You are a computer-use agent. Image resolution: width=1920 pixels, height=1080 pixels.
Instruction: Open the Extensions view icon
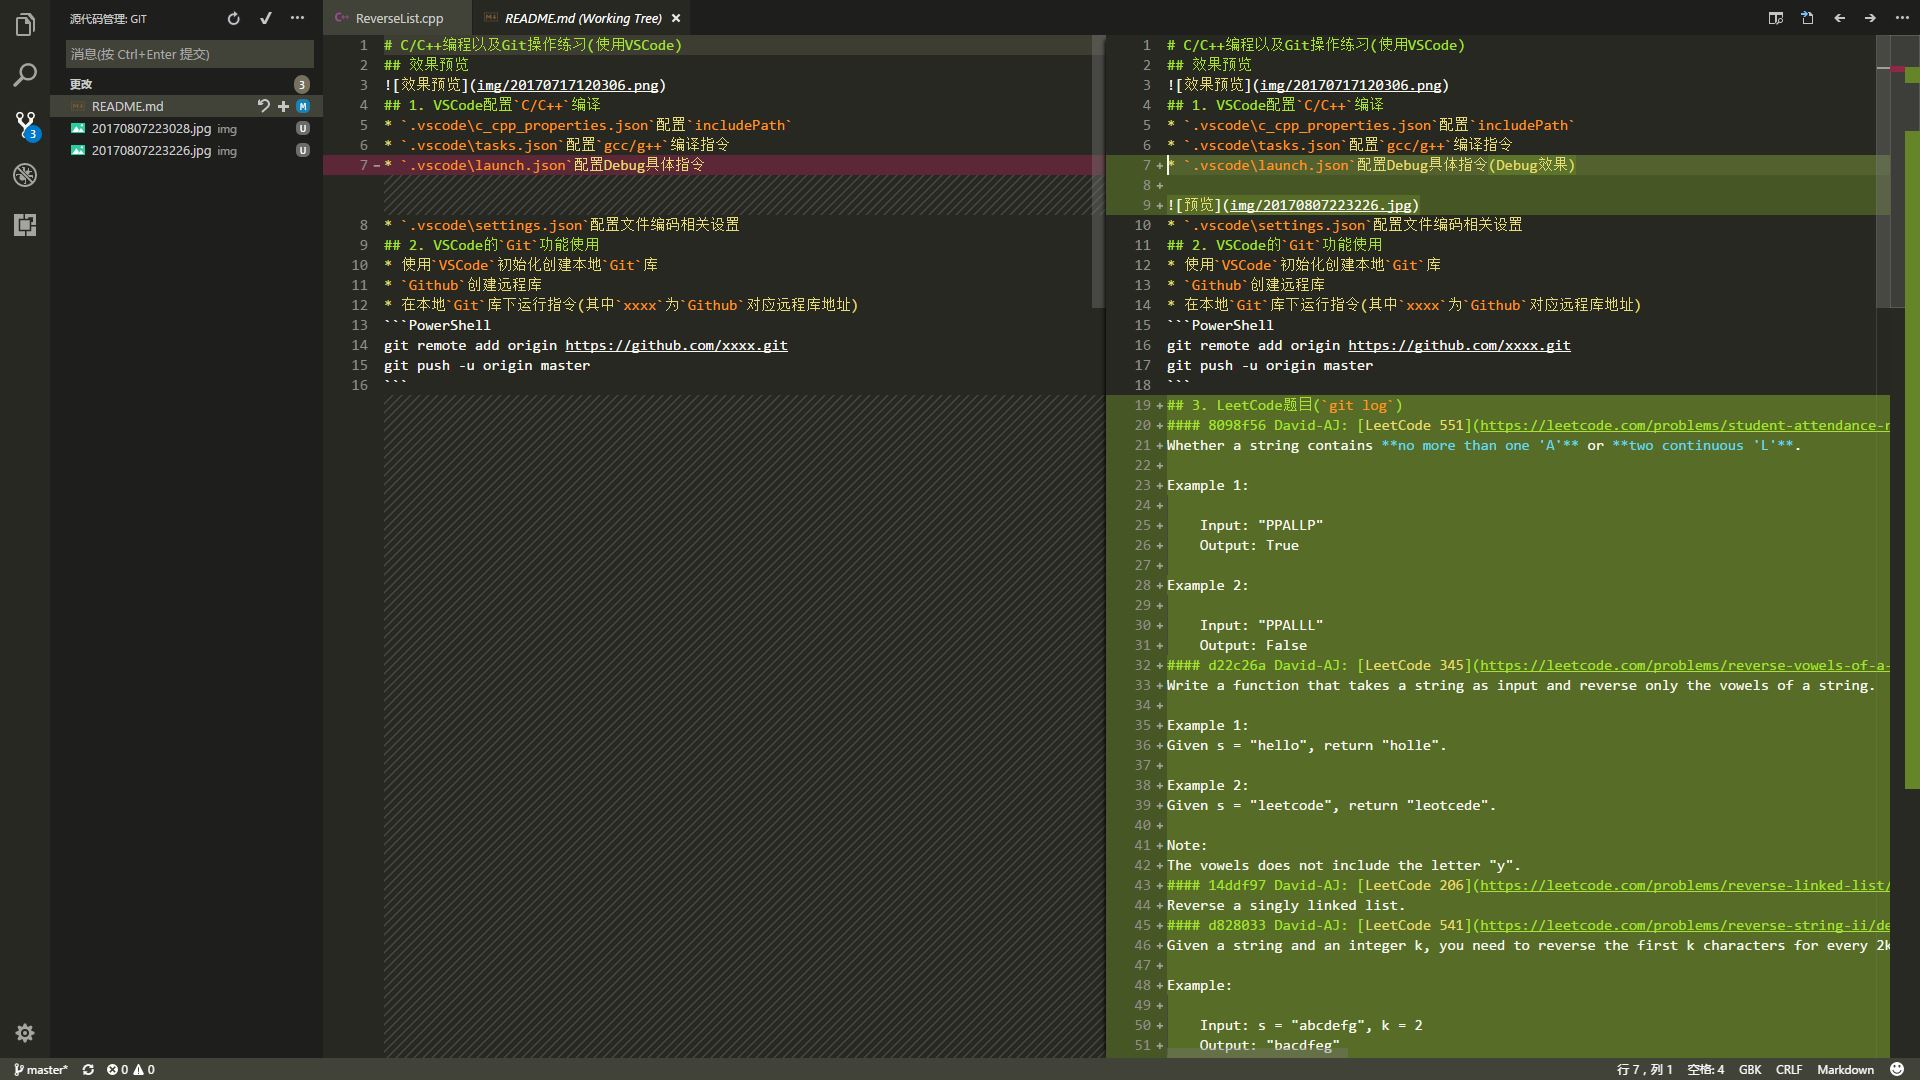[x=25, y=225]
